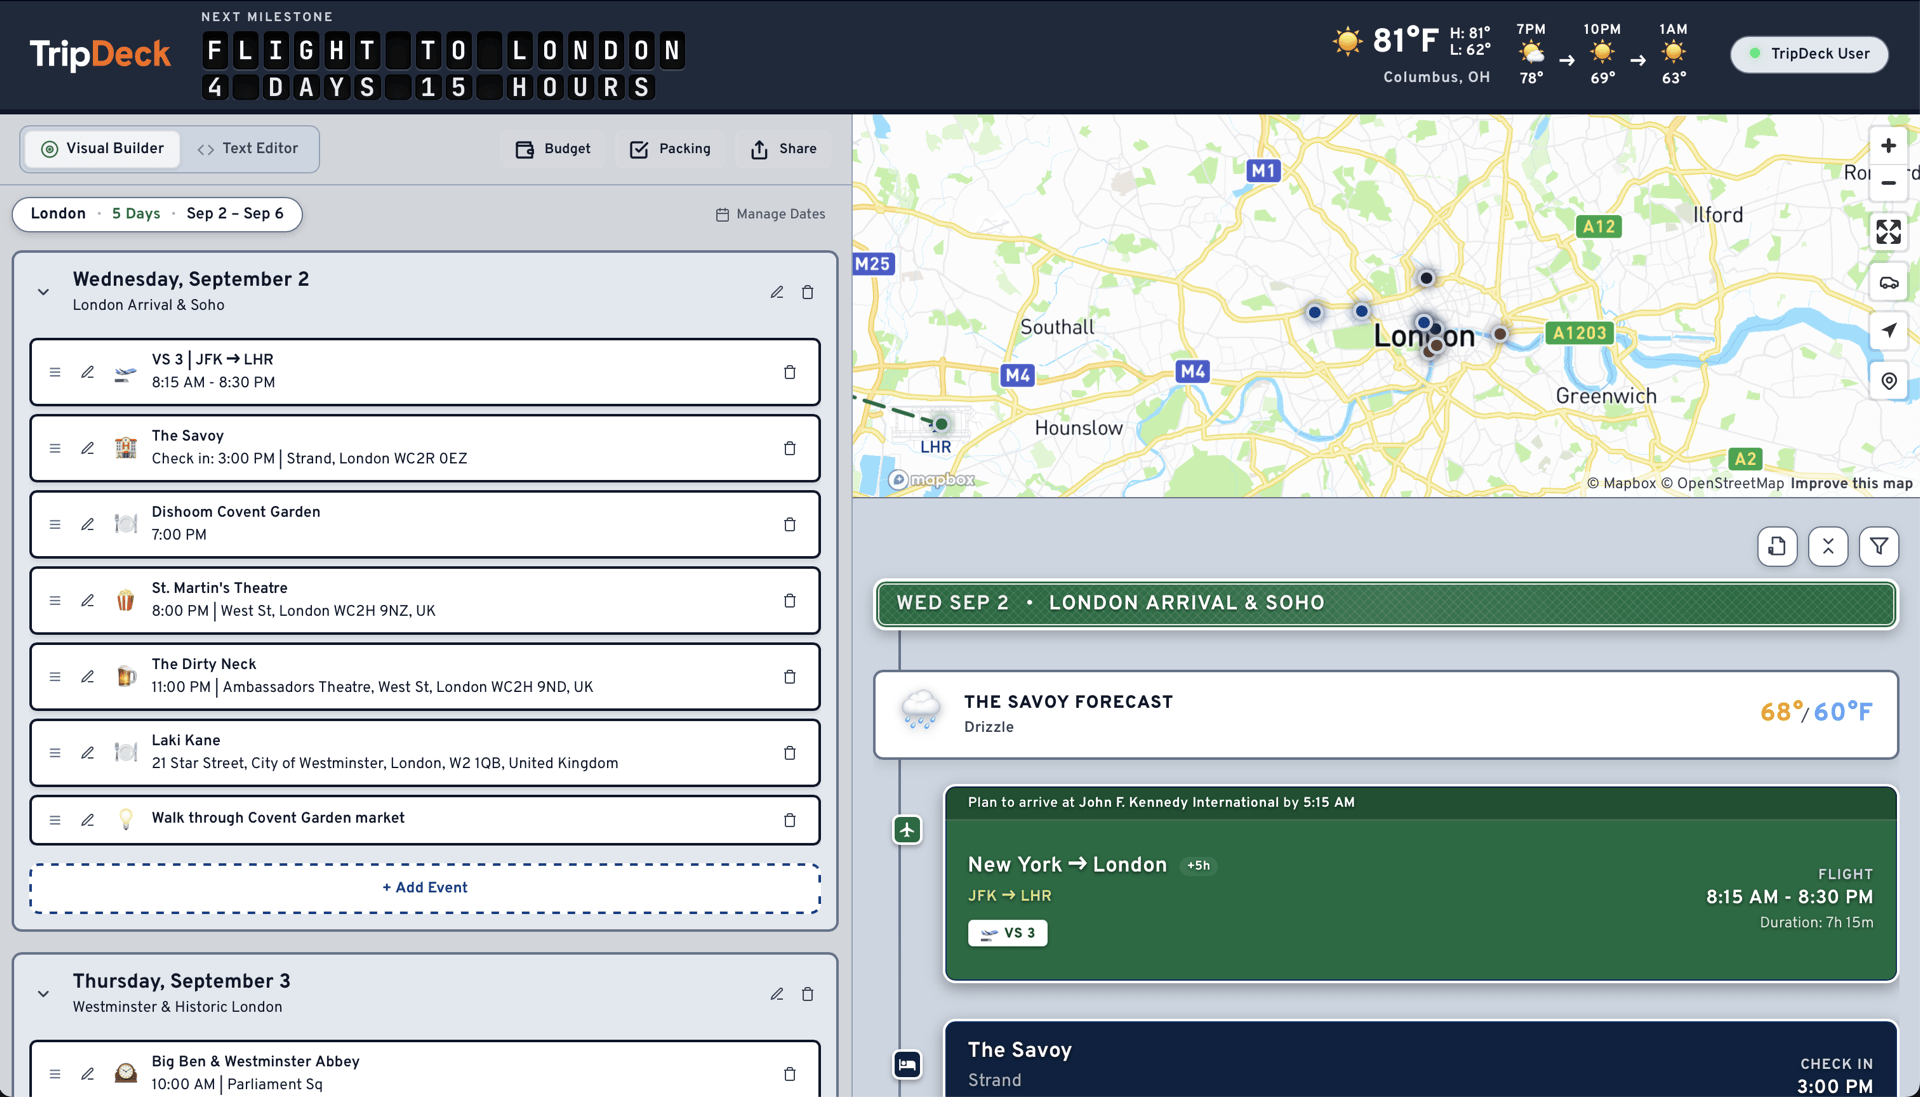Edit the VS 3 flight event
The width and height of the screenshot is (1920, 1097).
coord(88,372)
